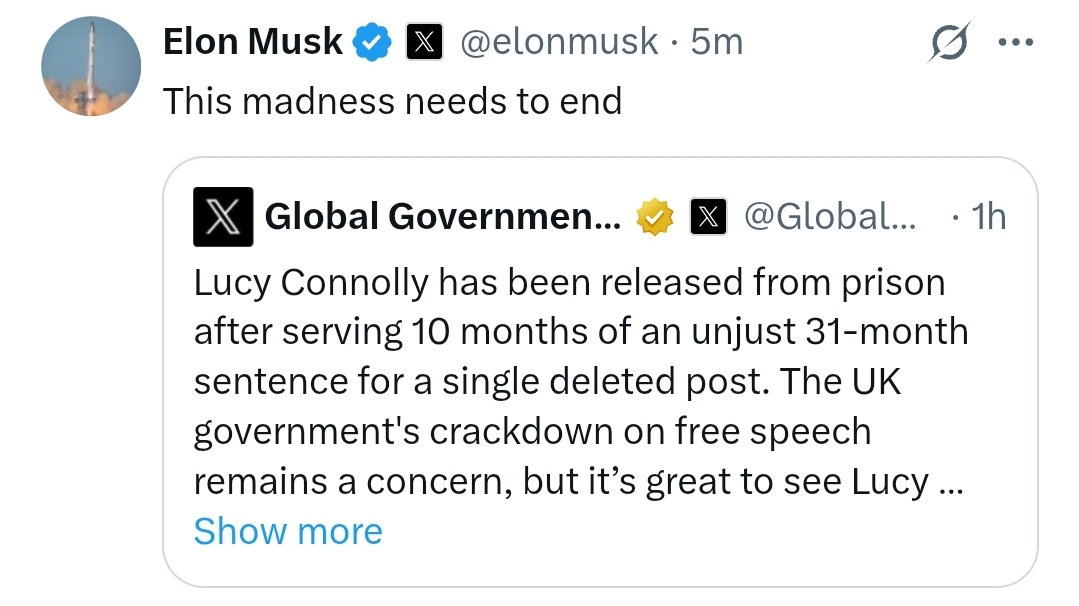Select the "This madness needs to end" text

[x=392, y=101]
